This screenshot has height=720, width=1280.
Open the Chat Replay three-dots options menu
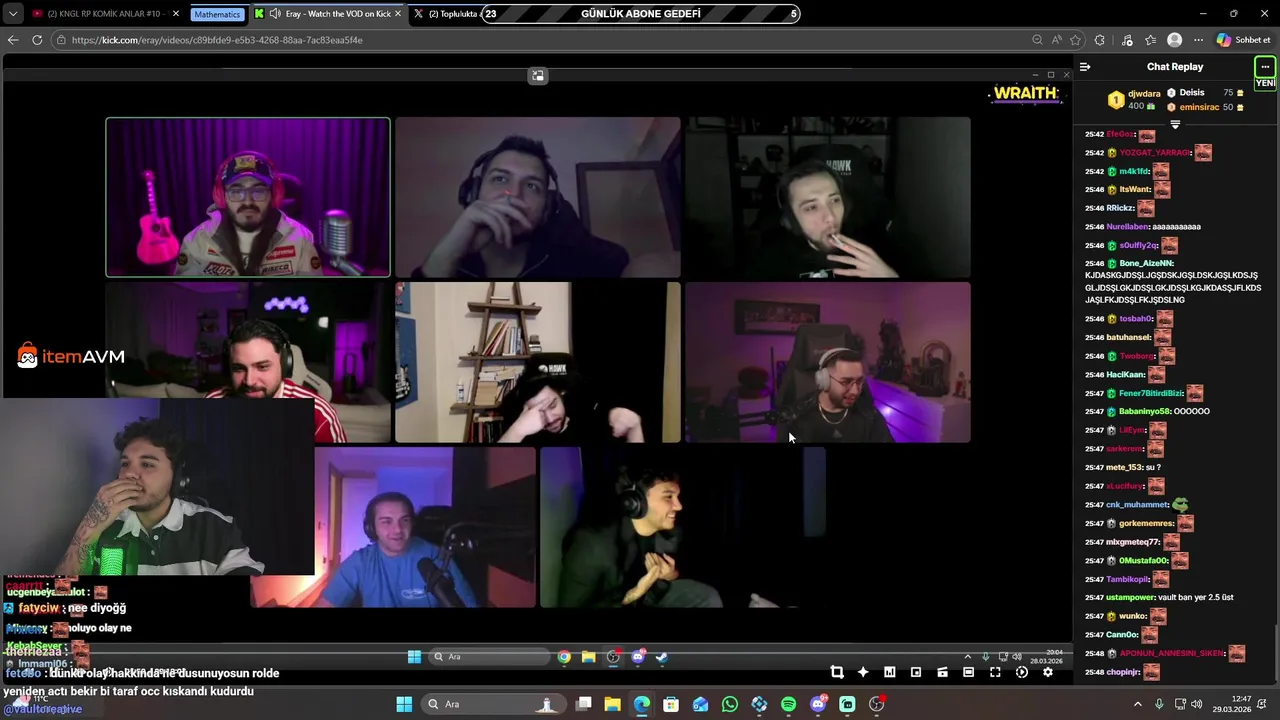coord(1265,67)
